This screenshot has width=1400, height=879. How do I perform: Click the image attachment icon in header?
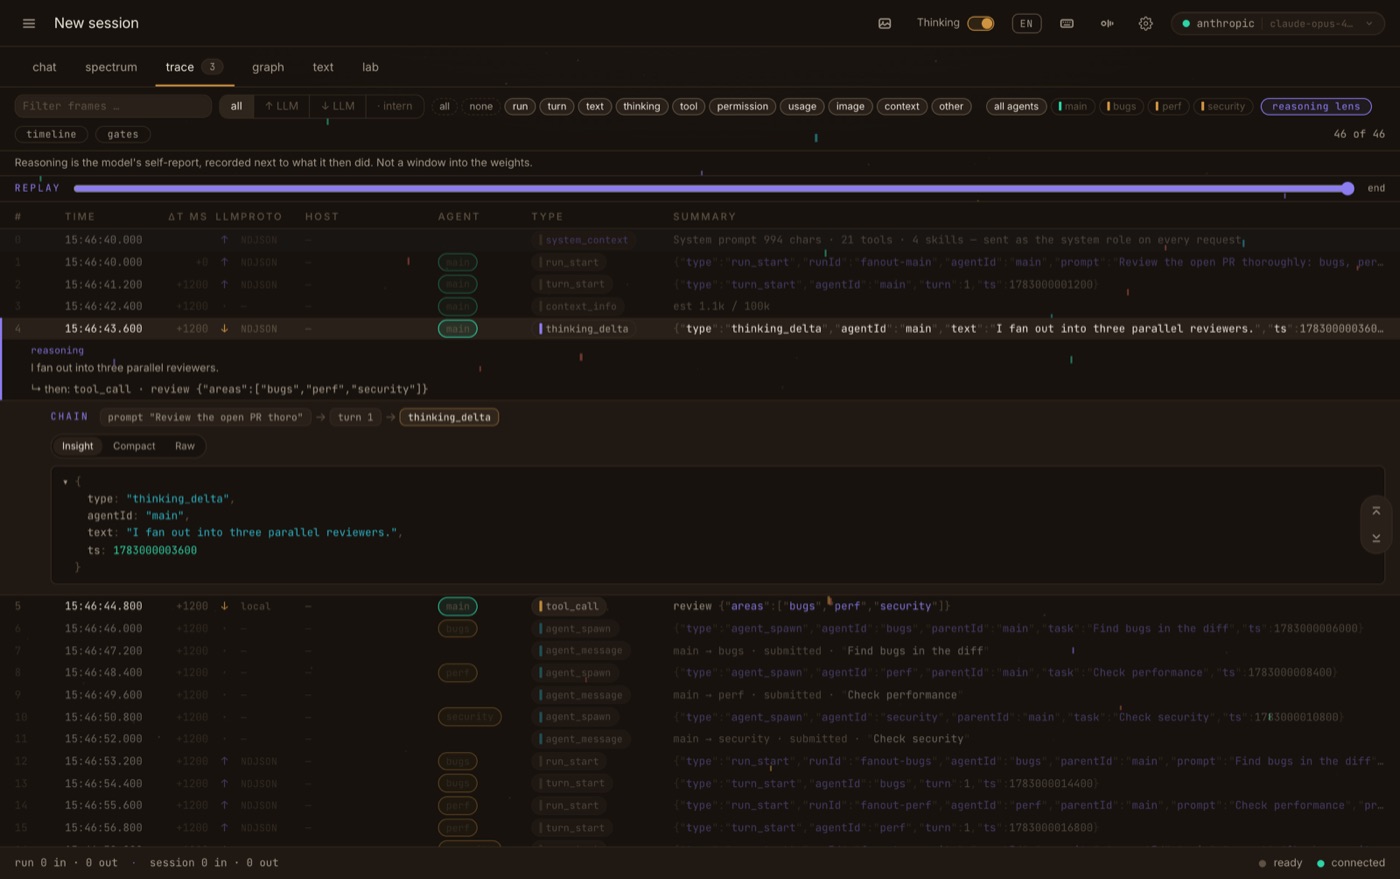885,23
